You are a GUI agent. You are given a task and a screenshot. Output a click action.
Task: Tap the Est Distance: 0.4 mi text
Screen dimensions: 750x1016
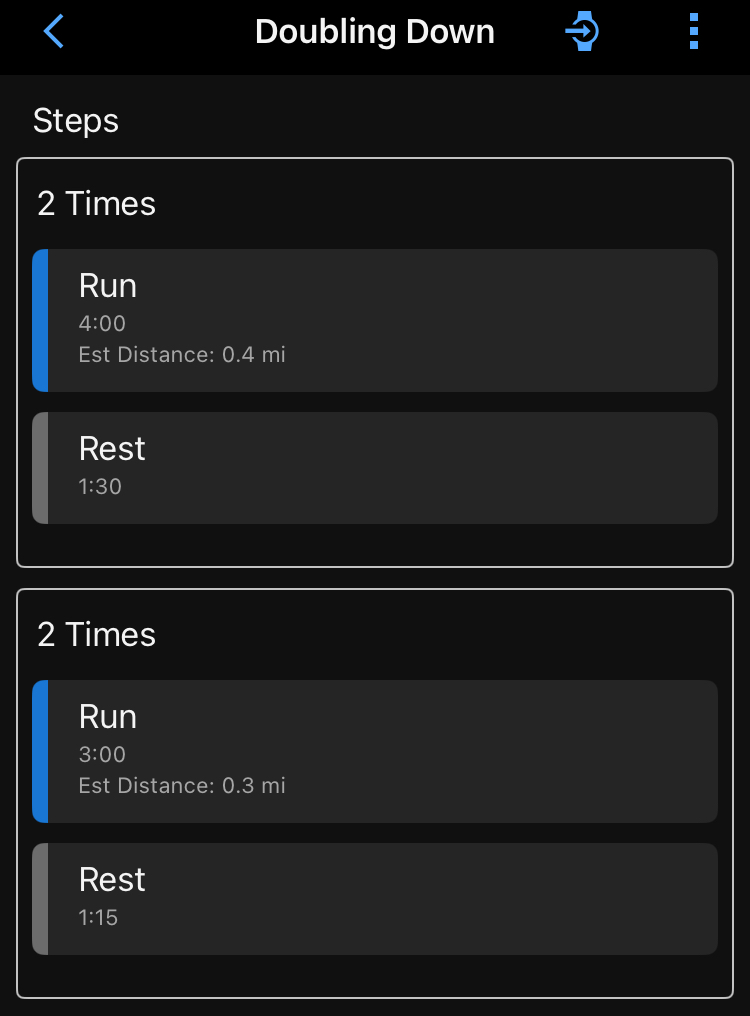[x=182, y=355]
